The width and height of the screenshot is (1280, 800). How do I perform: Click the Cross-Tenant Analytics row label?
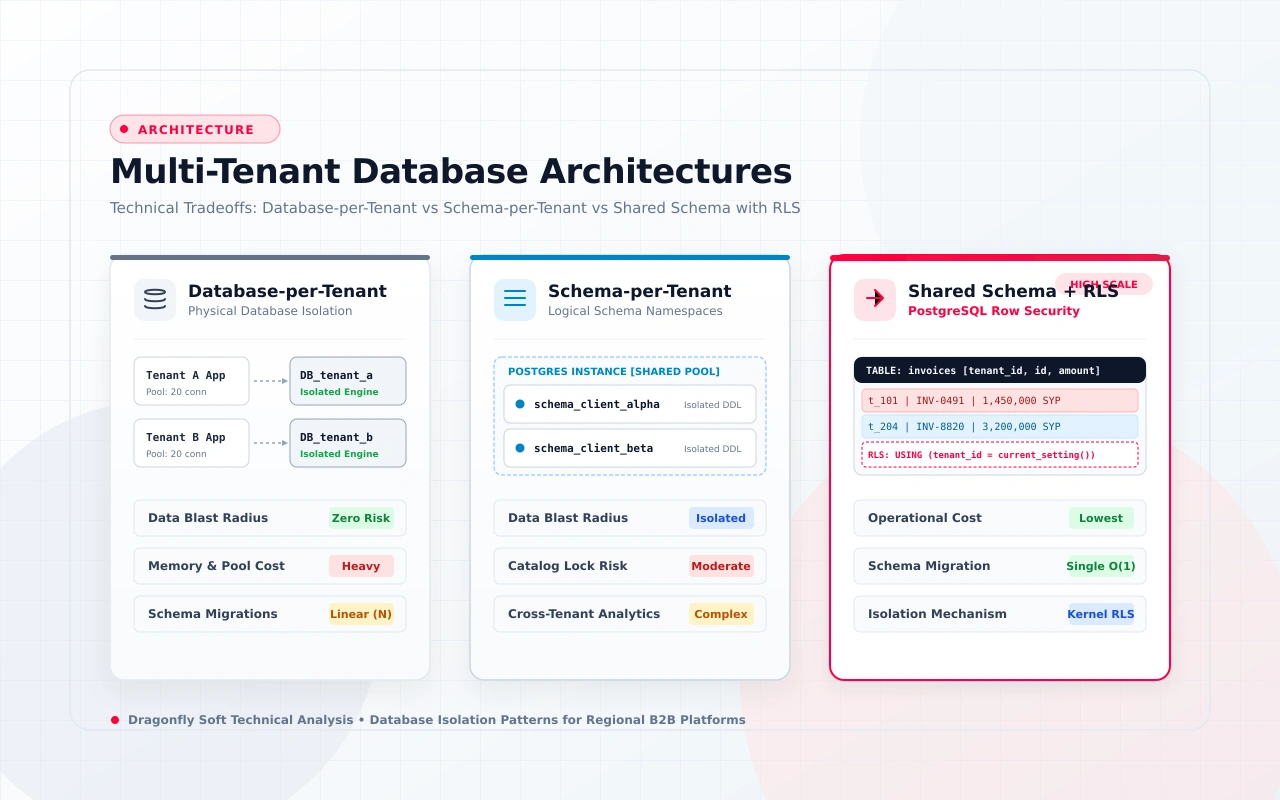coord(584,614)
